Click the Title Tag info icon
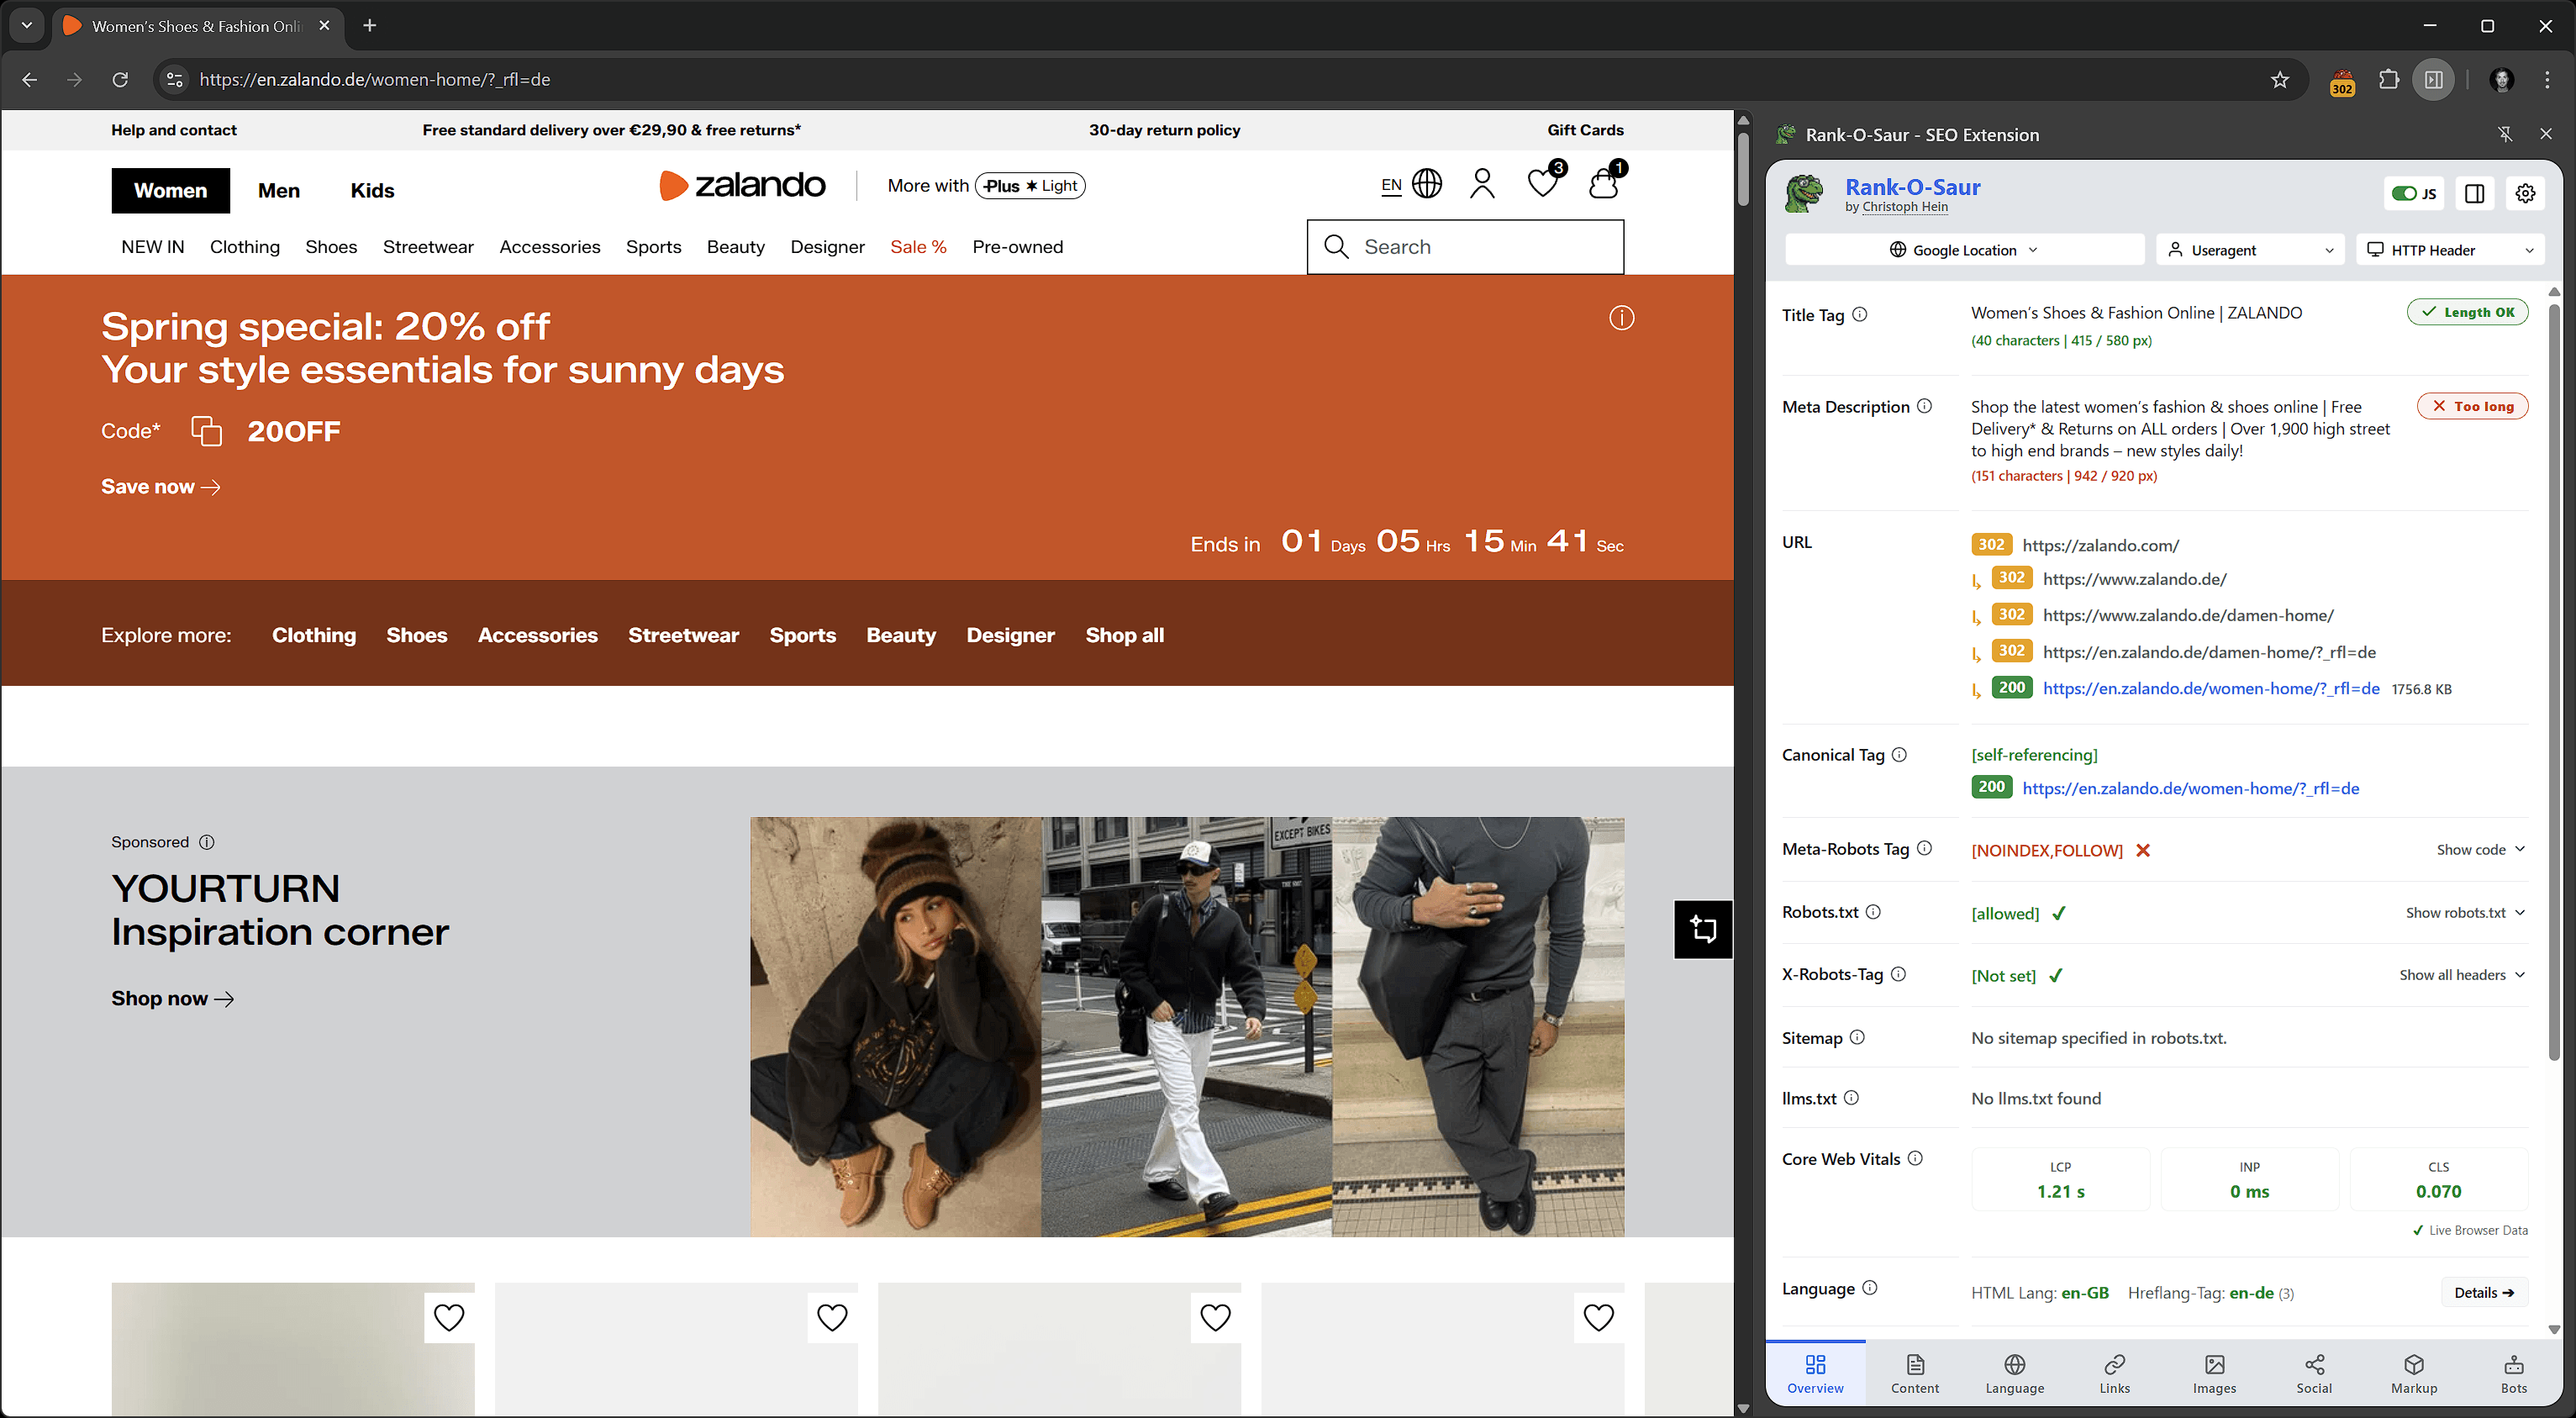Screen dimensions: 2576x1418 coord(1859,314)
